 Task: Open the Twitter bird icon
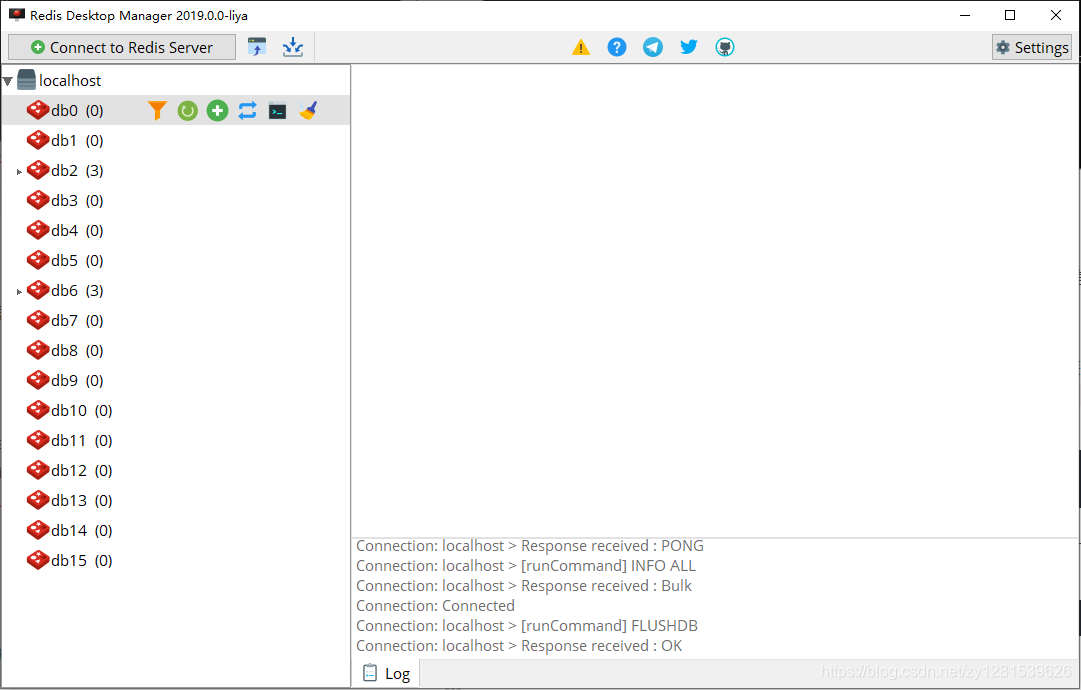tap(689, 48)
